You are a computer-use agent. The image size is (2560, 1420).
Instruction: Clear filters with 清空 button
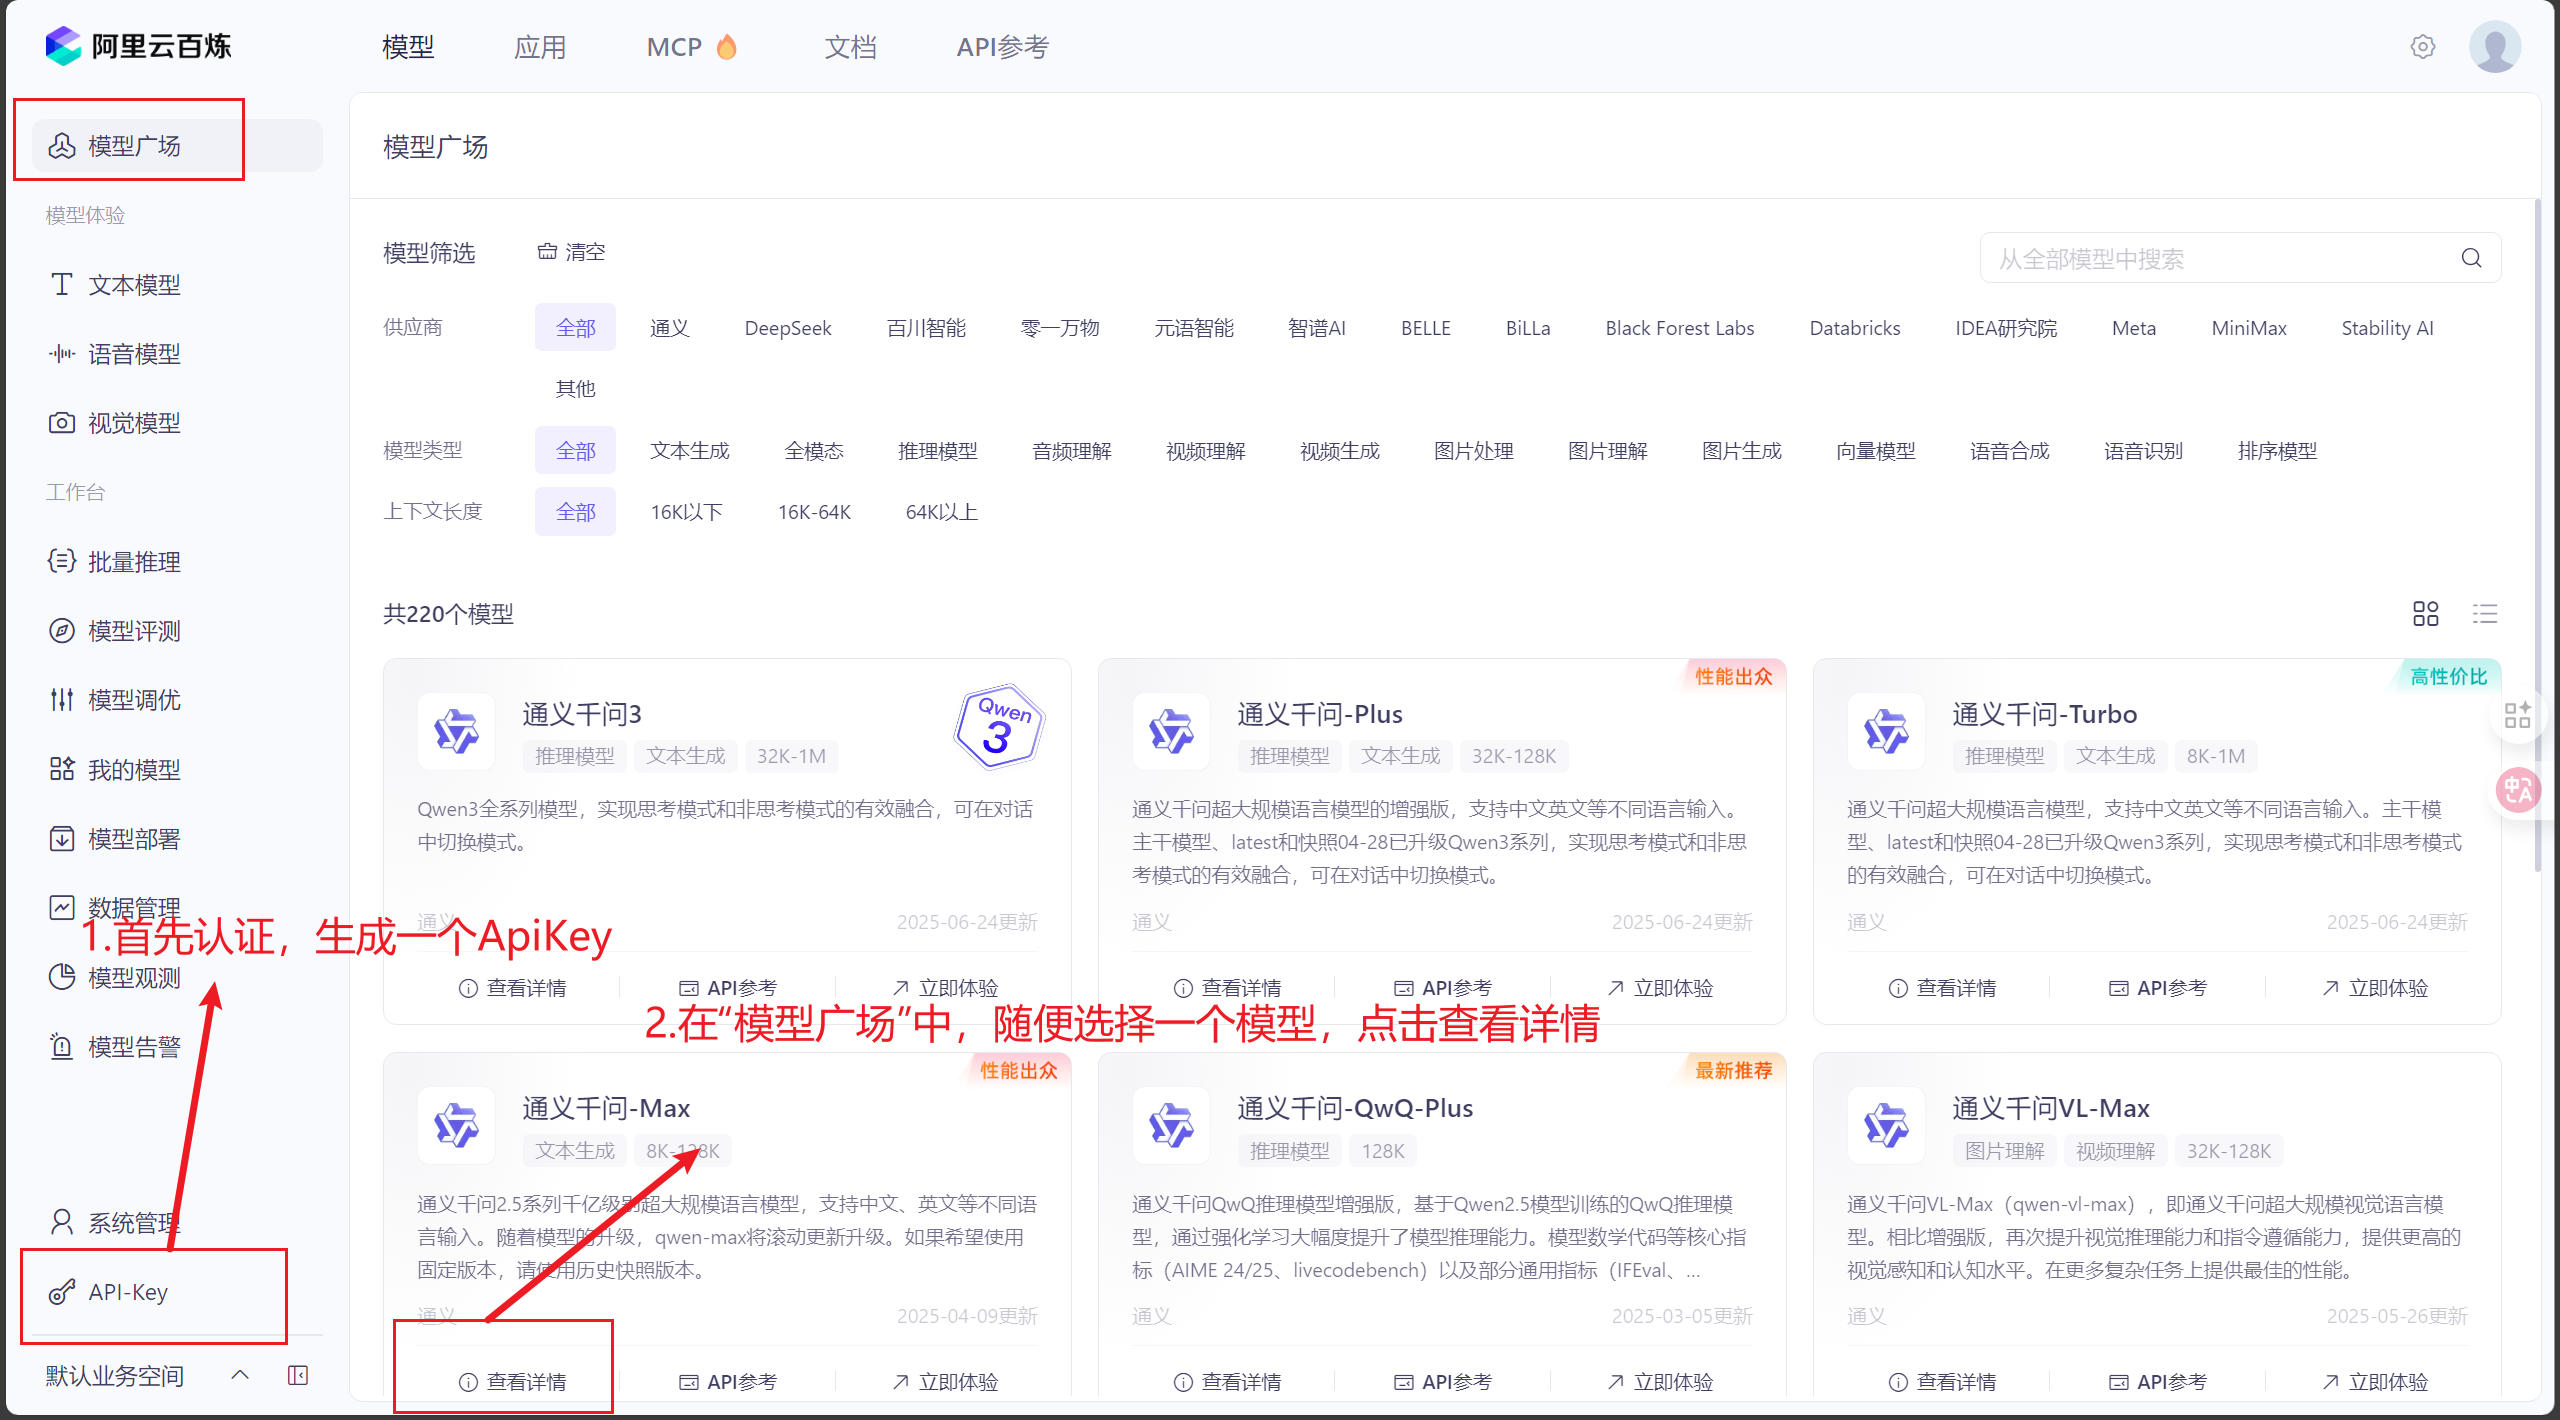(x=571, y=252)
